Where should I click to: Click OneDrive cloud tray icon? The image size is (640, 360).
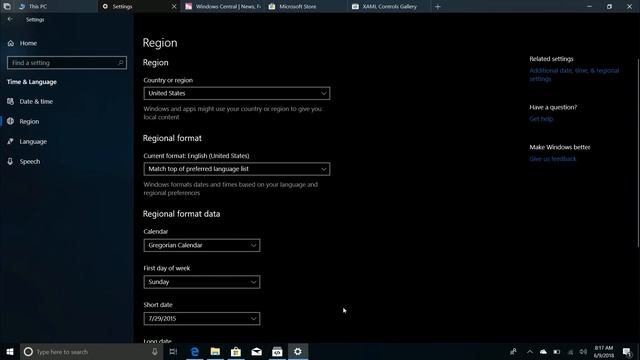pos(543,351)
